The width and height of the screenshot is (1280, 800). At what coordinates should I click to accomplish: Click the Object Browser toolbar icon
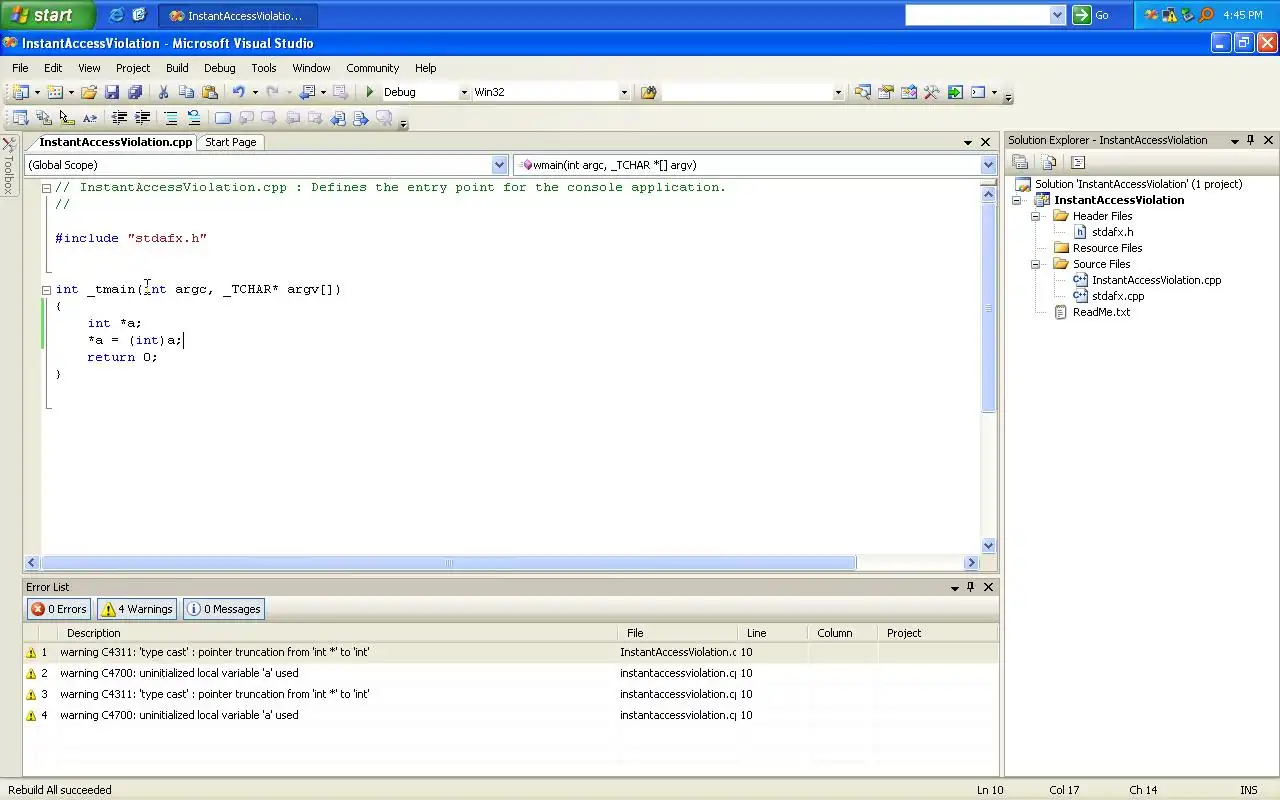pyautogui.click(x=909, y=92)
